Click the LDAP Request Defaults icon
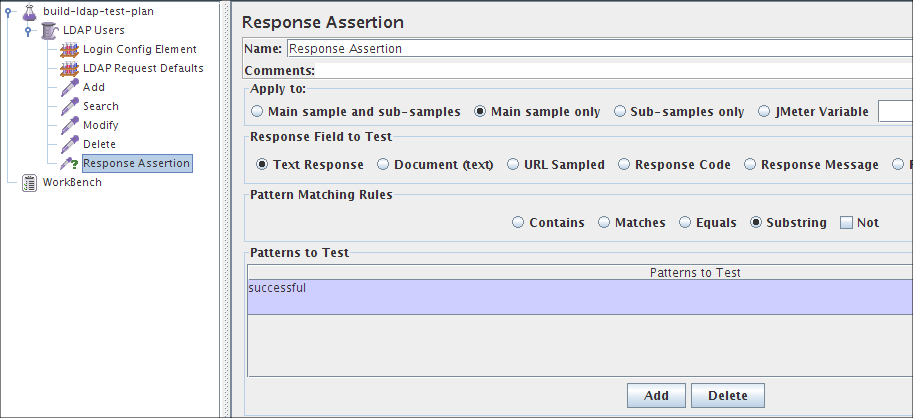Image resolution: width=913 pixels, height=418 pixels. (69, 68)
